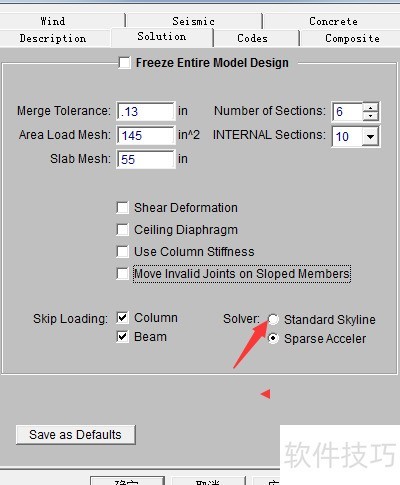The width and height of the screenshot is (400, 485).
Task: Check Move Invalid Joints on Sloped Members
Action: click(123, 274)
